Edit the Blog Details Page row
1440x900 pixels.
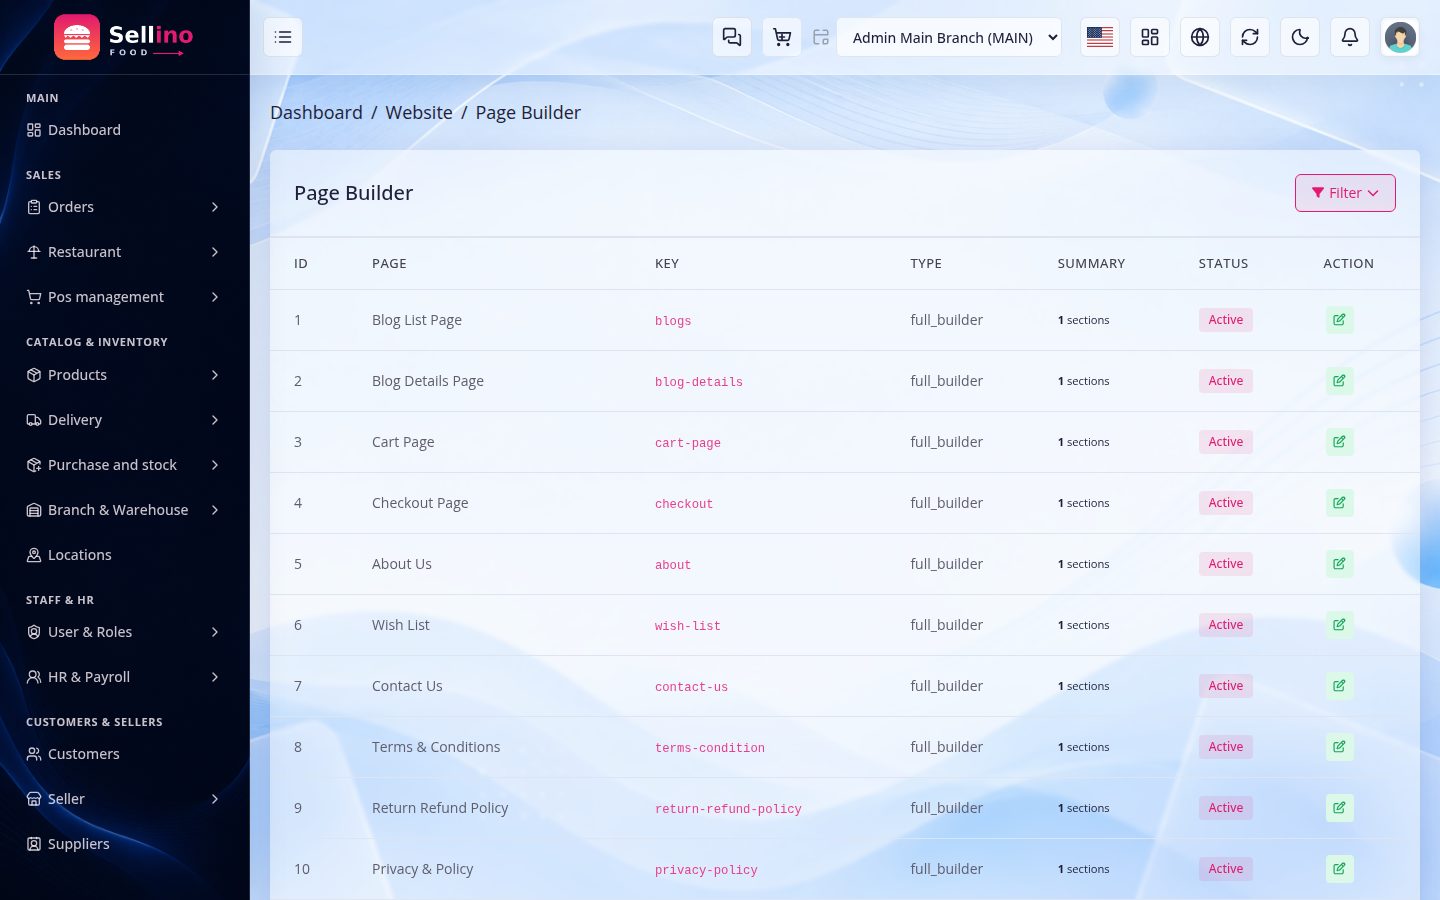point(1339,381)
